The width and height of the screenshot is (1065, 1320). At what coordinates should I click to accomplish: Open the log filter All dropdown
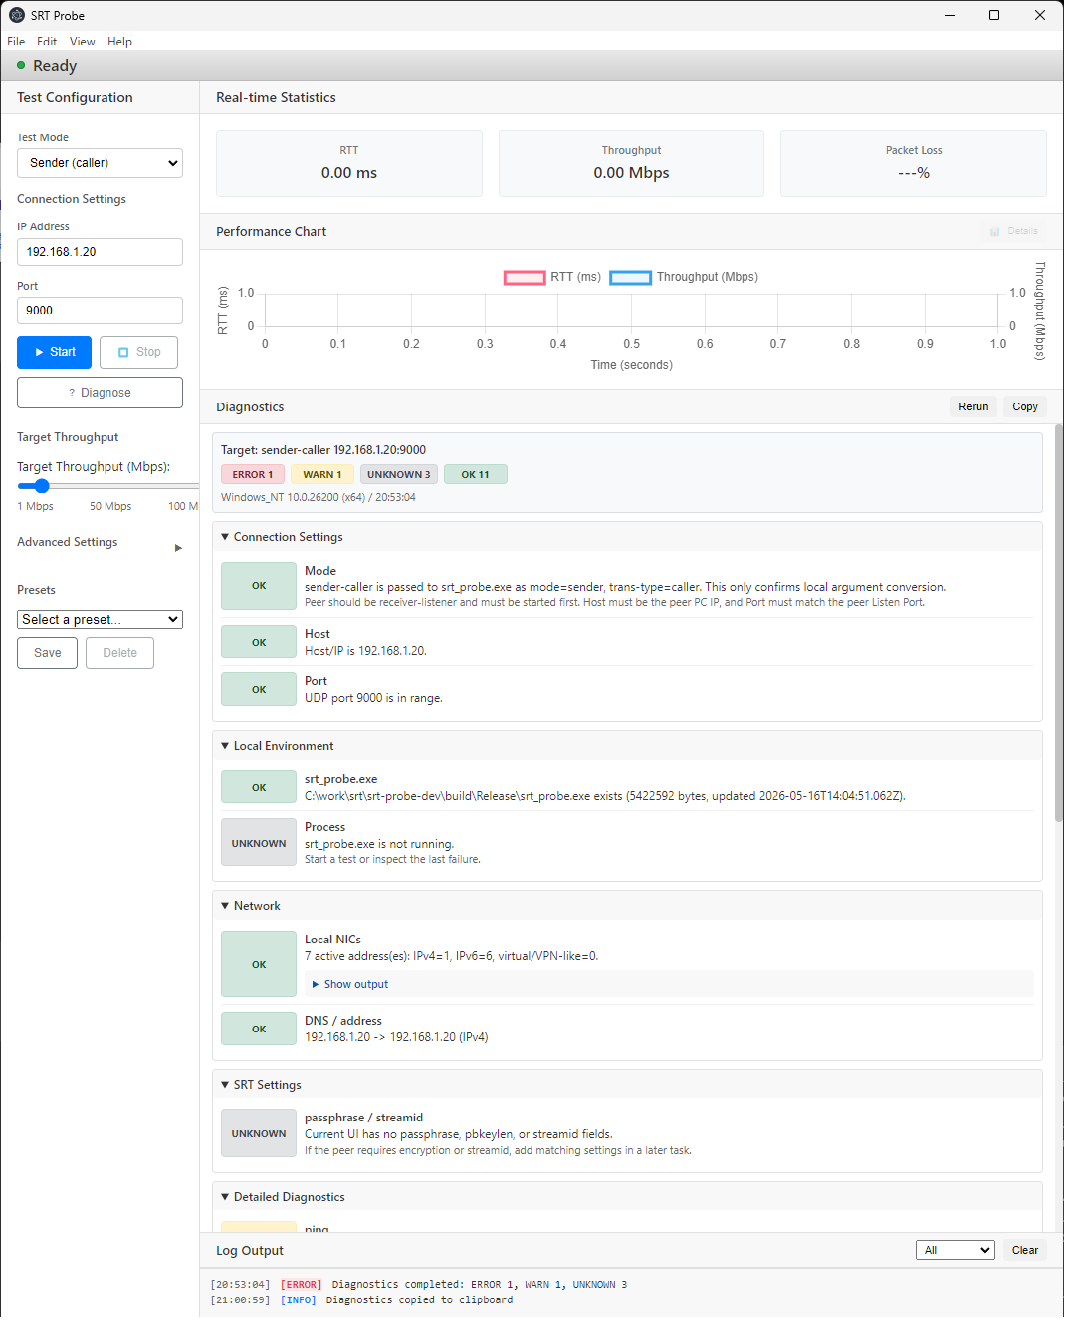click(x=955, y=1250)
